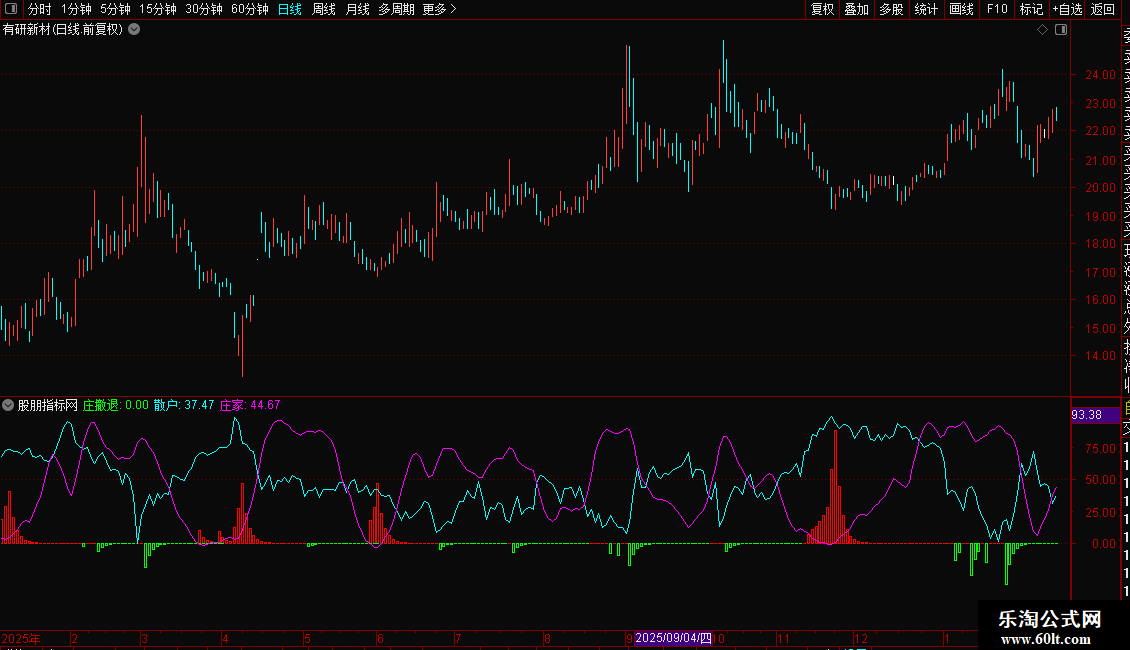
Task: Open the 统计 statistics tool
Action: [926, 9]
